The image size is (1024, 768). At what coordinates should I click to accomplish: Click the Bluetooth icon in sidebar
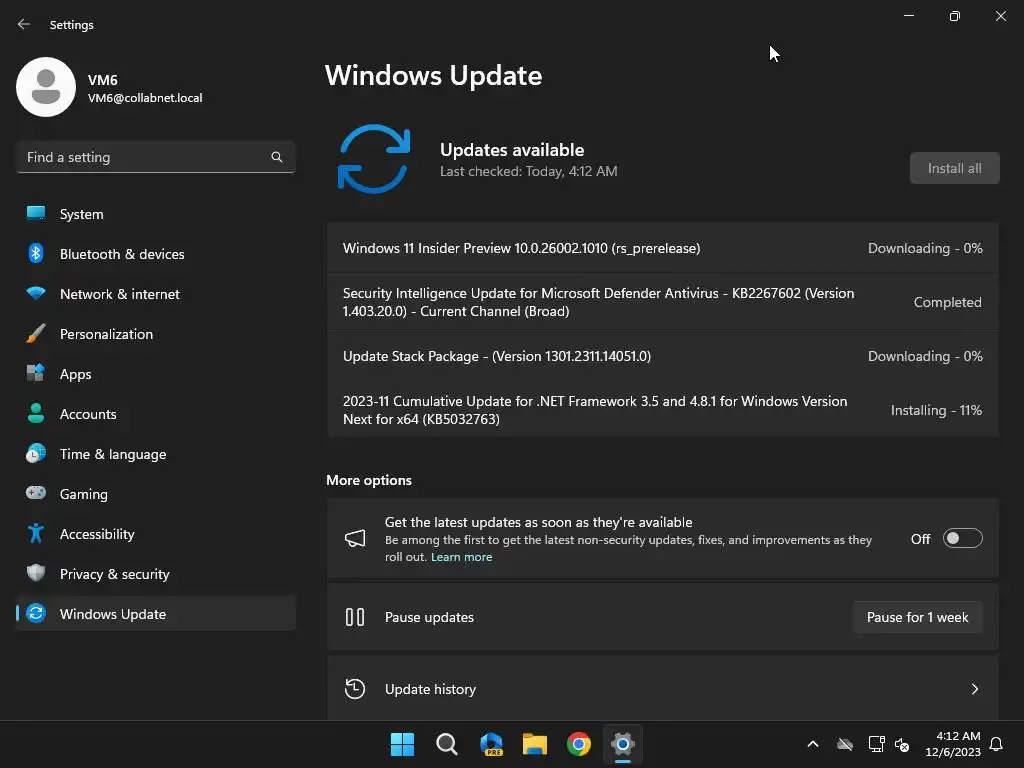36,253
